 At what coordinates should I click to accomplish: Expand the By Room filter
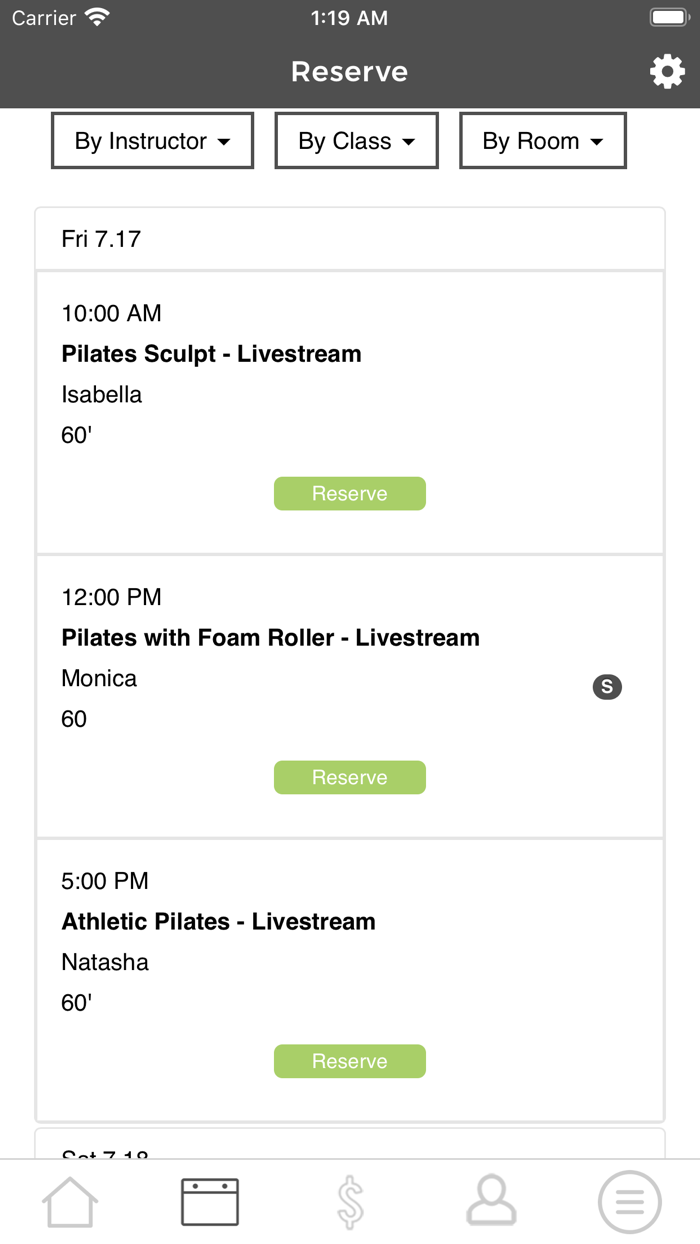[543, 141]
